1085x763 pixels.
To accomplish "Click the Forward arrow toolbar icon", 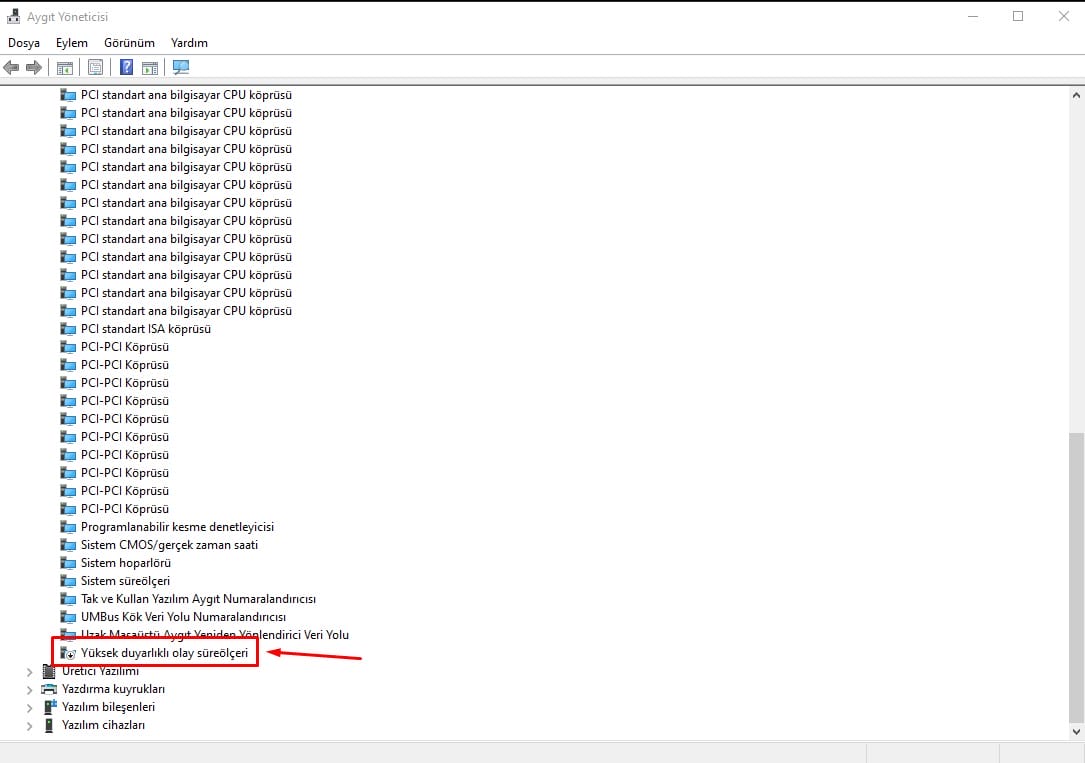I will pos(34,68).
